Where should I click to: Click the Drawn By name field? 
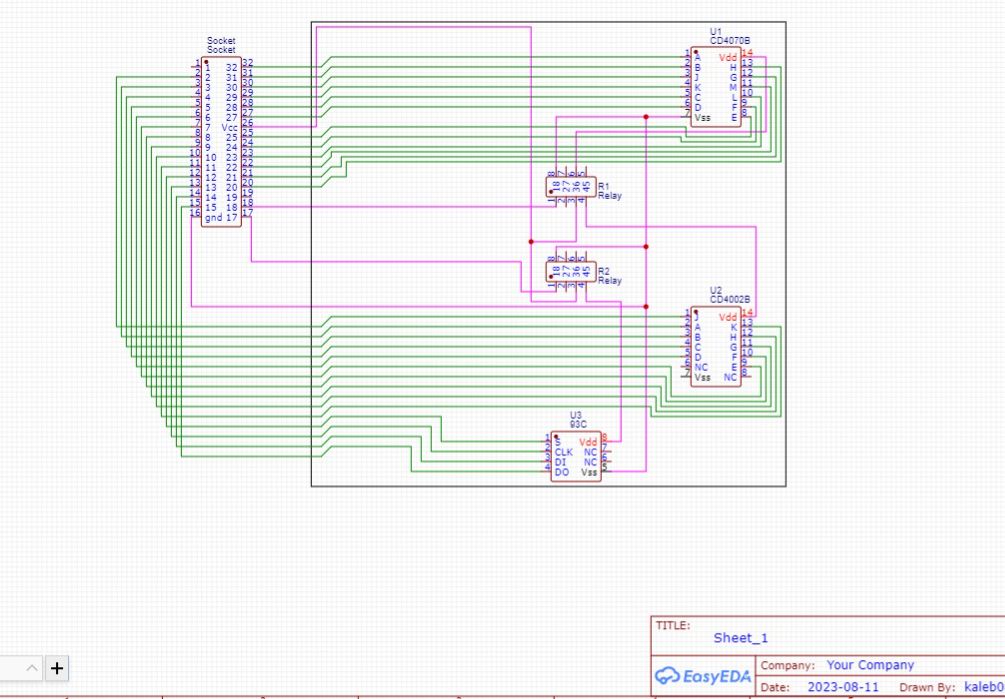click(983, 688)
